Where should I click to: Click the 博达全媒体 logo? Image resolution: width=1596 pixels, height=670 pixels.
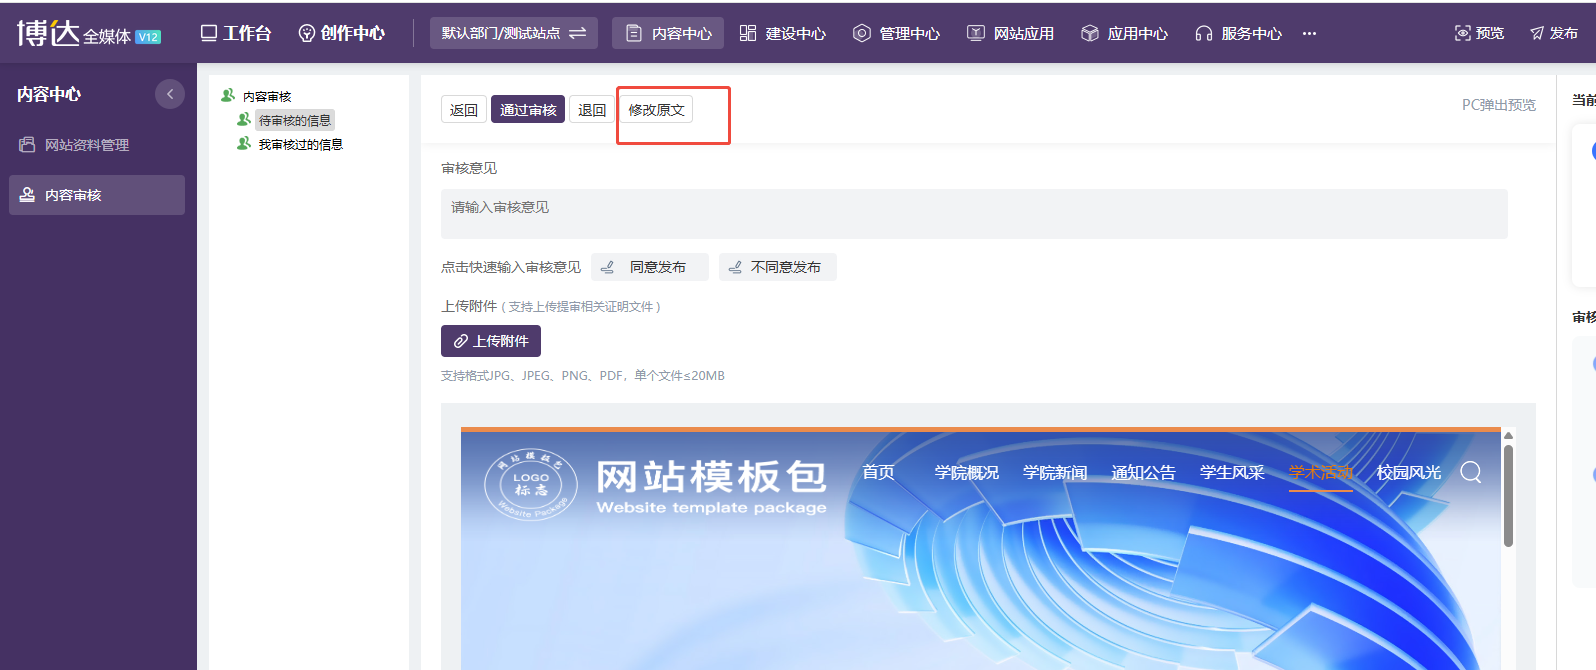pyautogui.click(x=88, y=33)
